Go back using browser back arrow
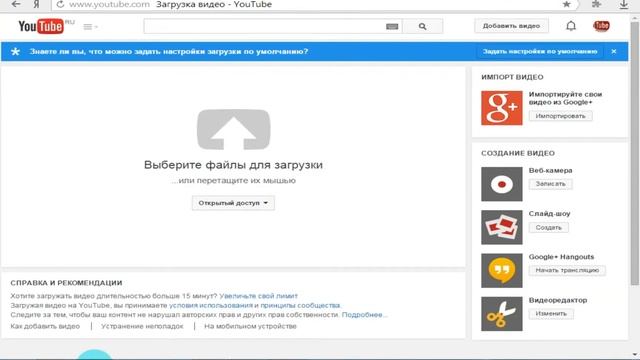Viewport: 640px width, 360px height. point(16,4)
